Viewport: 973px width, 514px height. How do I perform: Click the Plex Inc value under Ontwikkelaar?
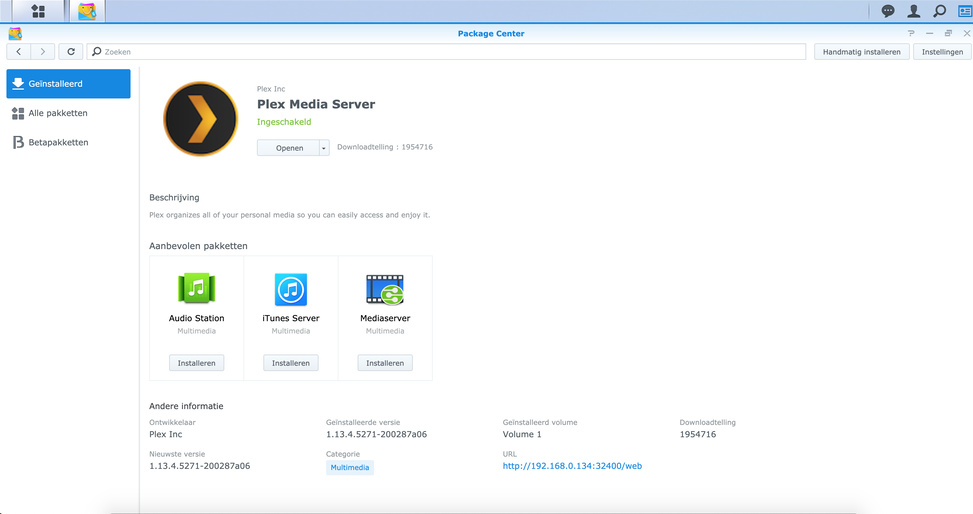point(166,434)
